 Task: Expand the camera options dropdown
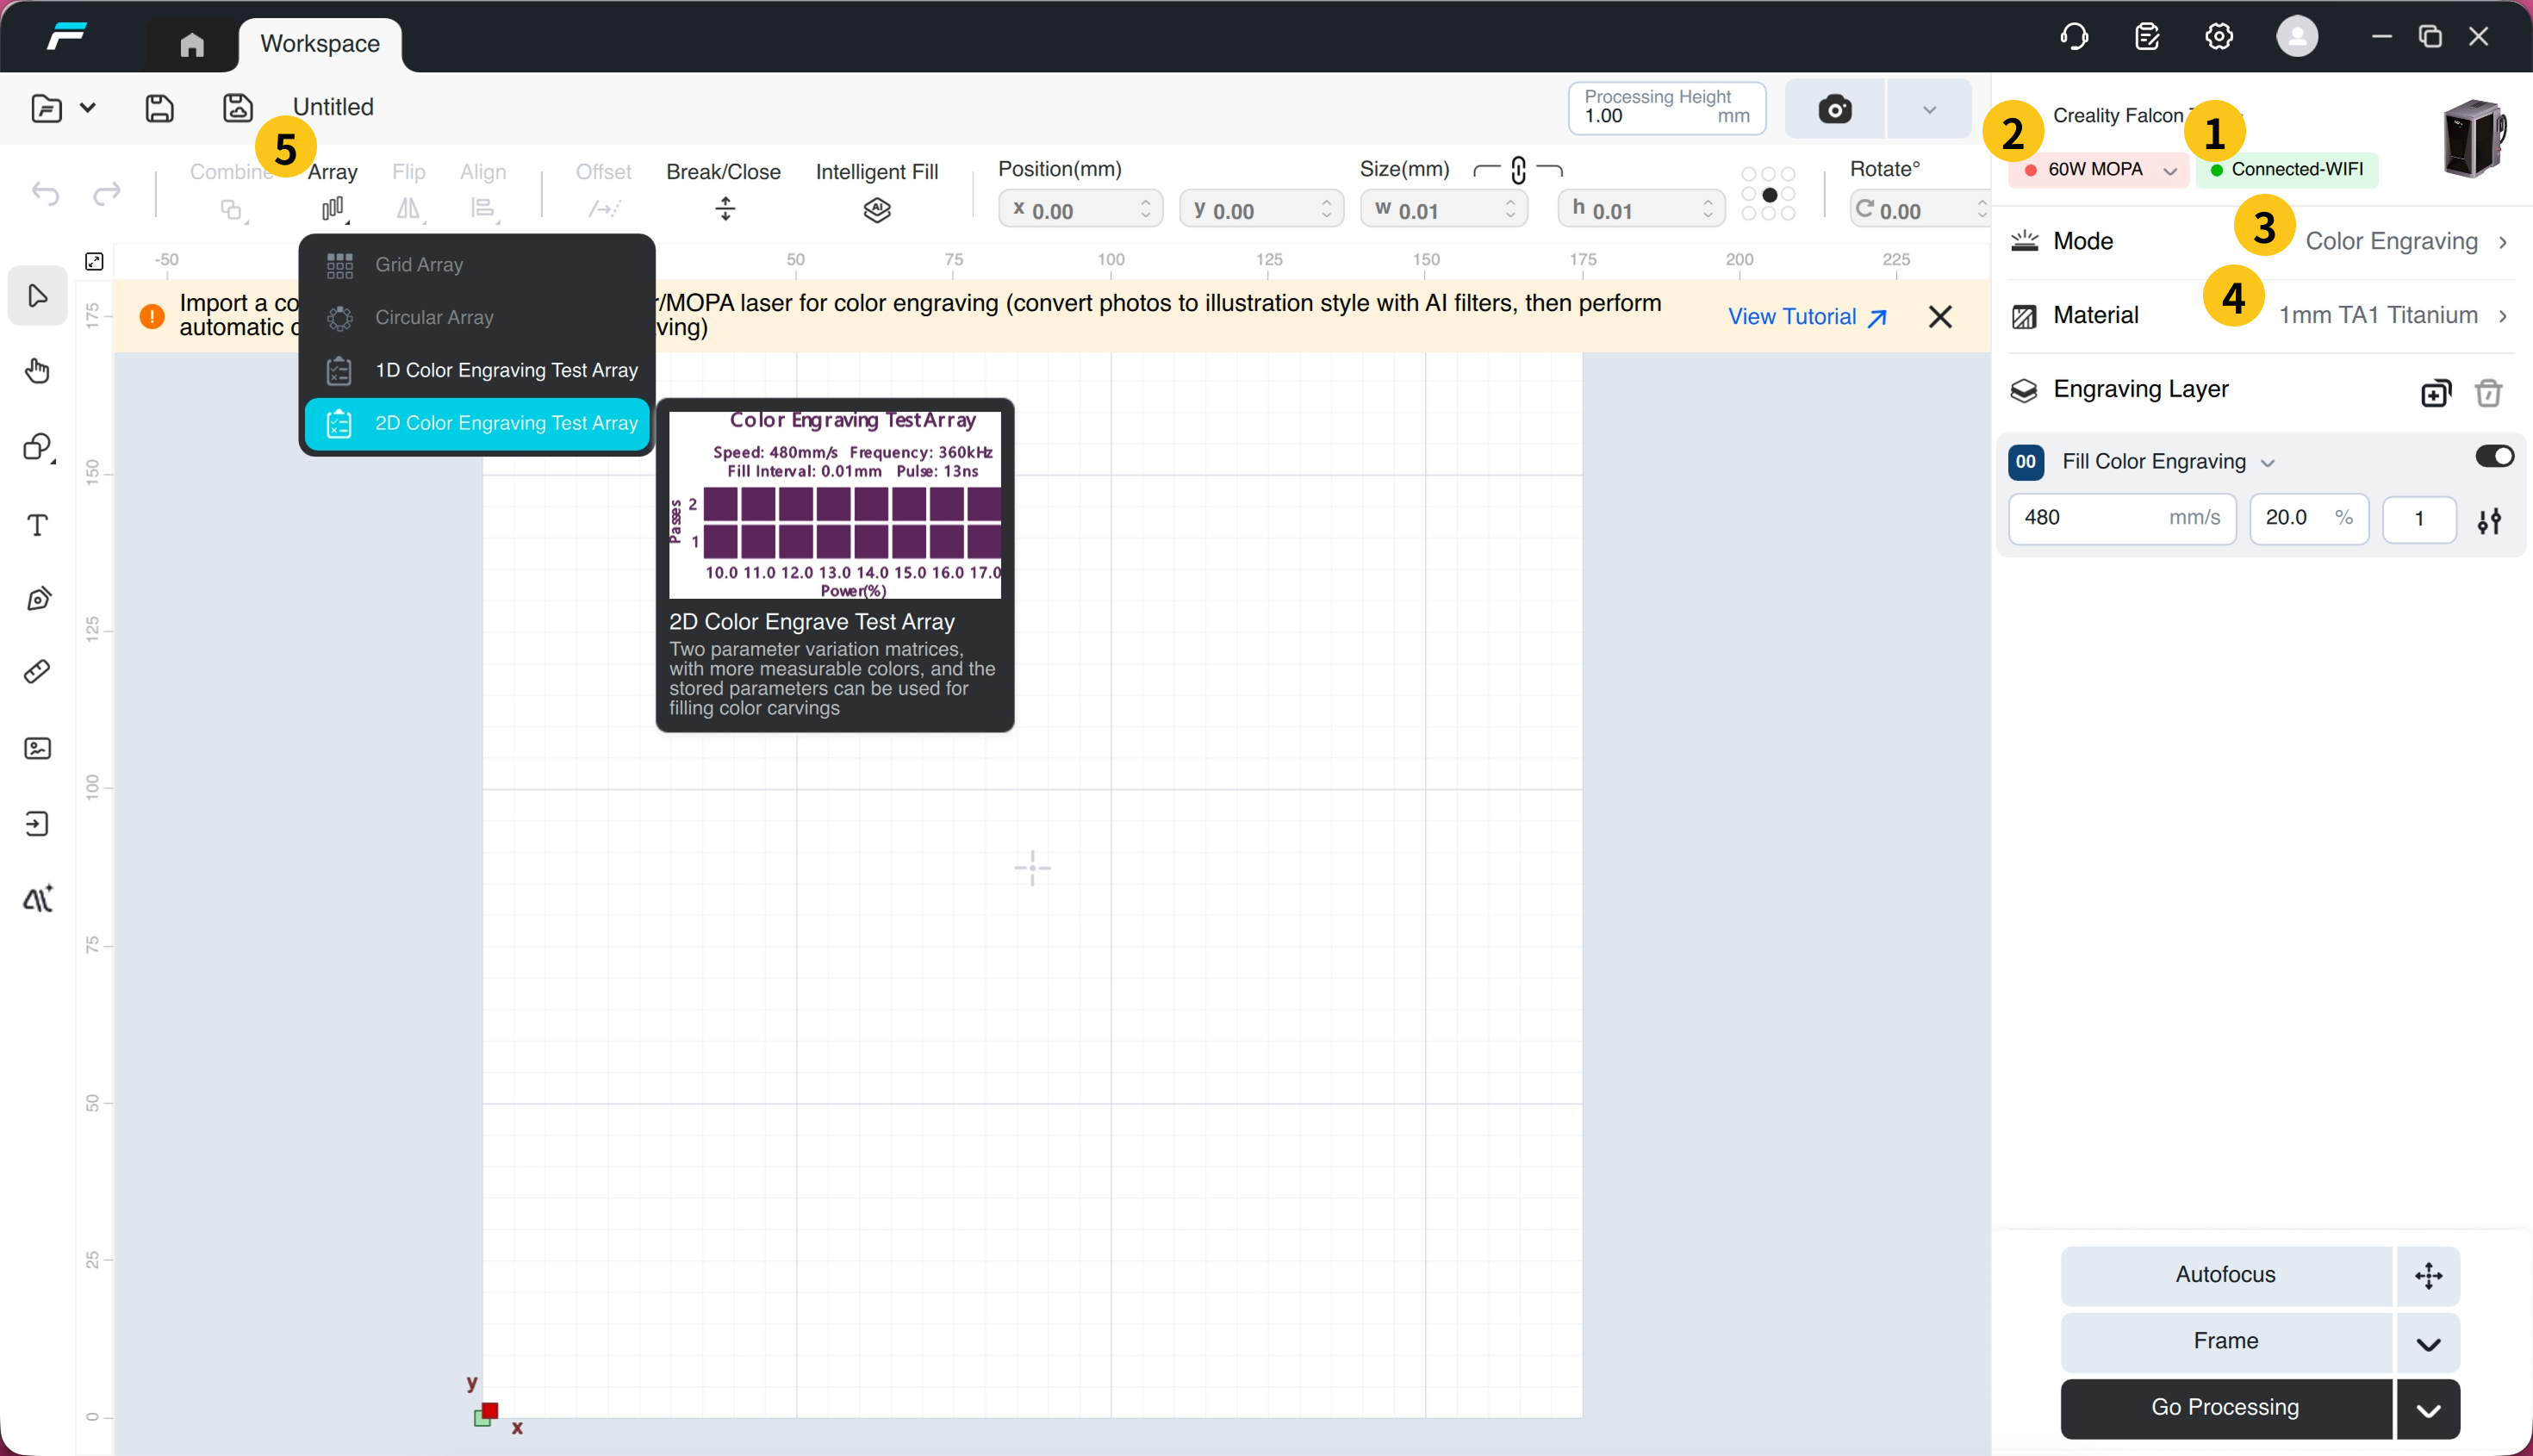(1929, 109)
